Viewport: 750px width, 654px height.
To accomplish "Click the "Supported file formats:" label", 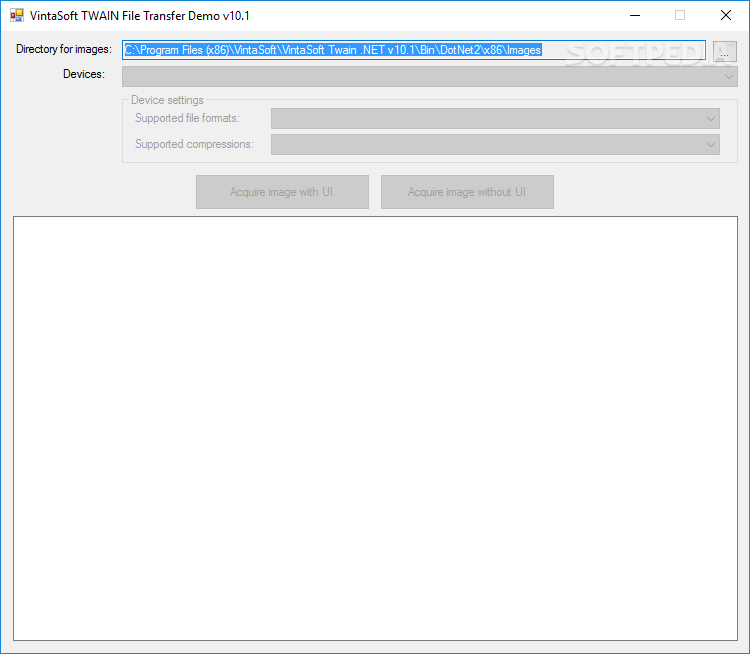I will click(188, 118).
